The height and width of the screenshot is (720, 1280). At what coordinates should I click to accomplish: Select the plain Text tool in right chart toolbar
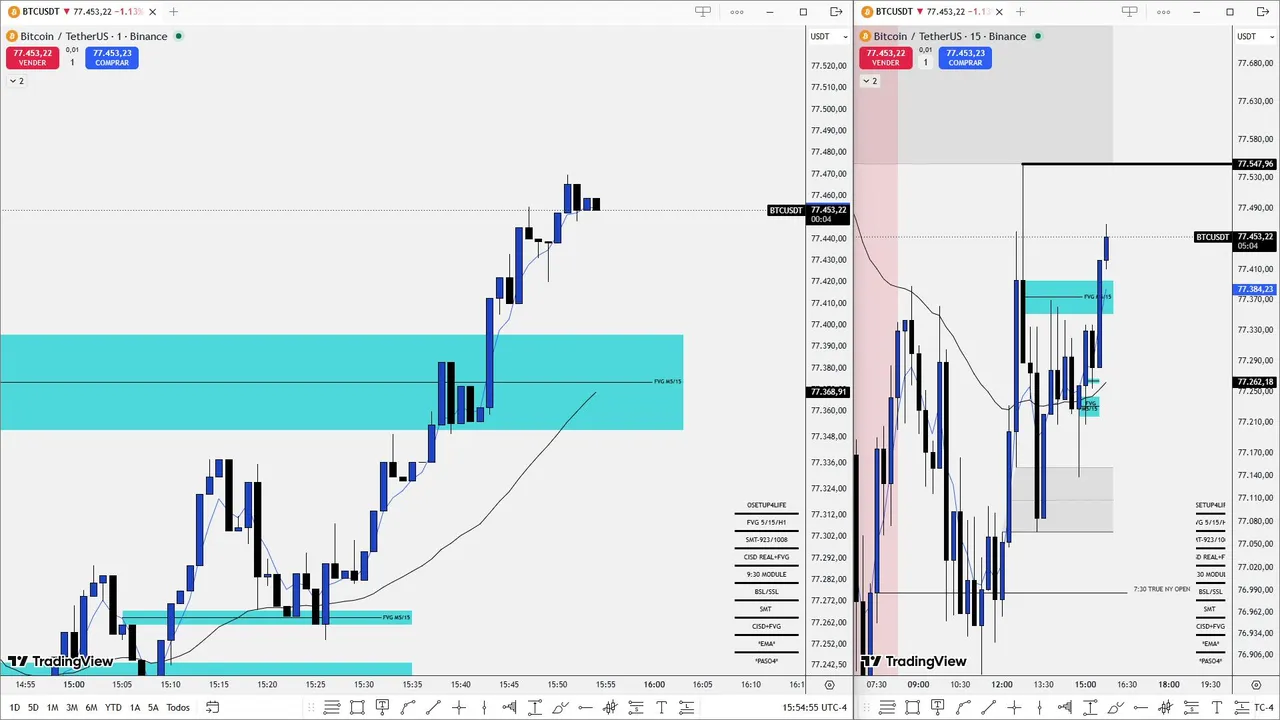[1216, 707]
